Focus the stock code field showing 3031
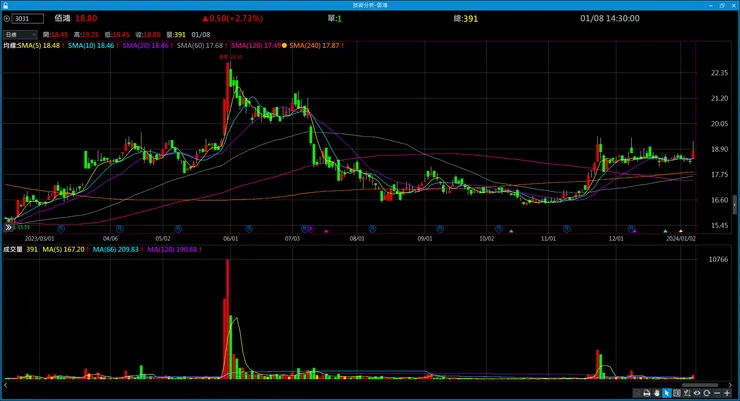The width and height of the screenshot is (740, 401). click(x=28, y=18)
